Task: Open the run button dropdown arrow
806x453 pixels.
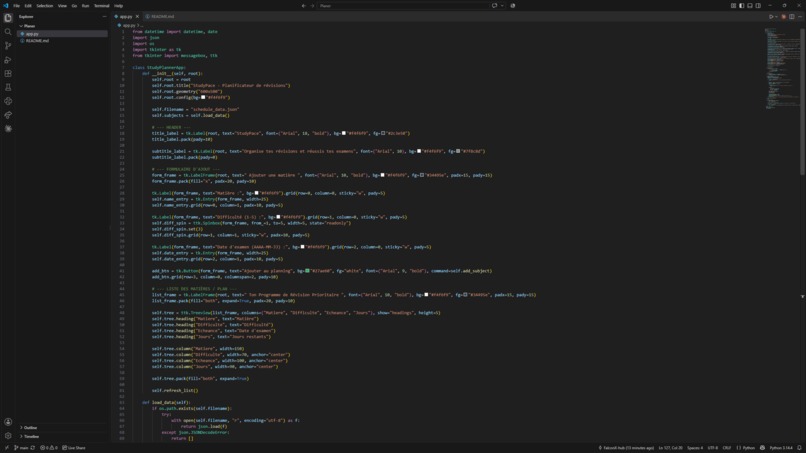Action: [777, 16]
